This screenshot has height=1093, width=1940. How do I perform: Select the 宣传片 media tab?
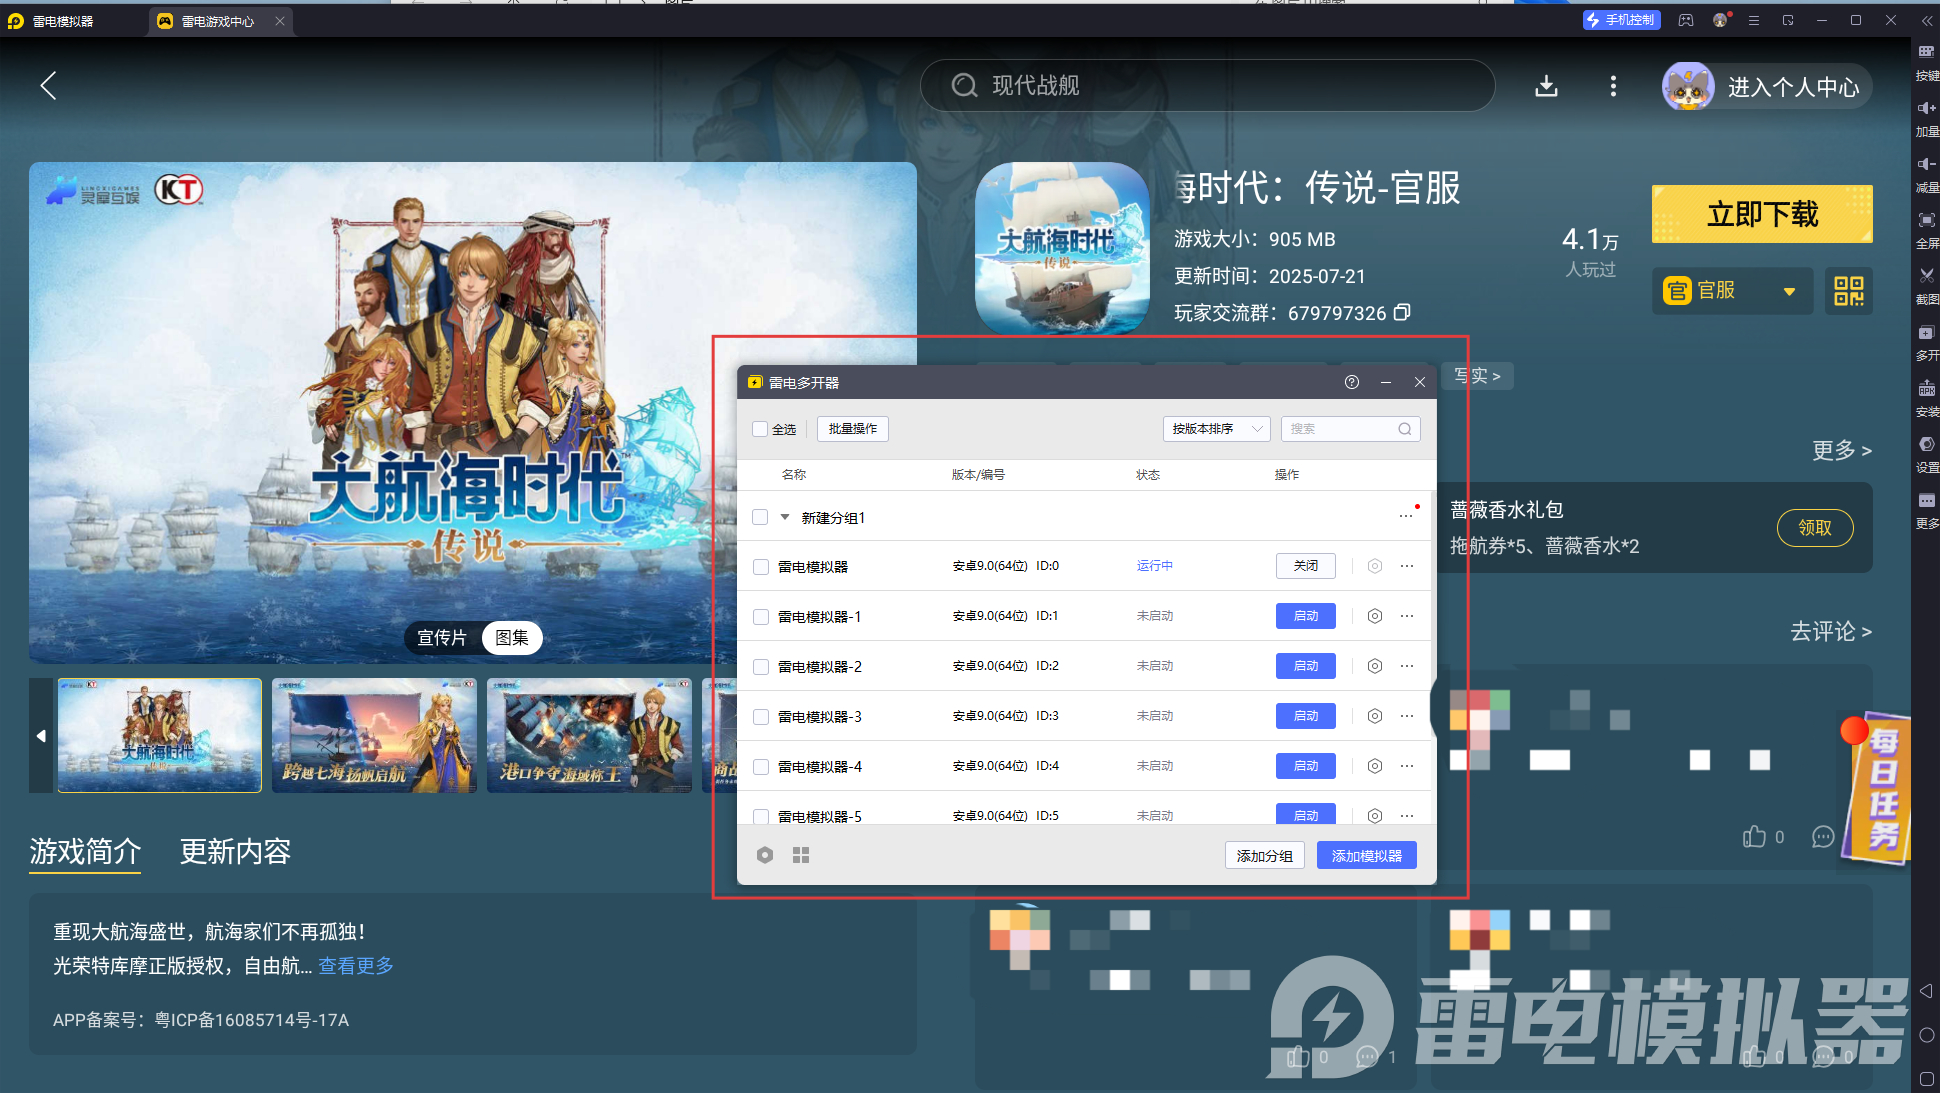coord(442,638)
